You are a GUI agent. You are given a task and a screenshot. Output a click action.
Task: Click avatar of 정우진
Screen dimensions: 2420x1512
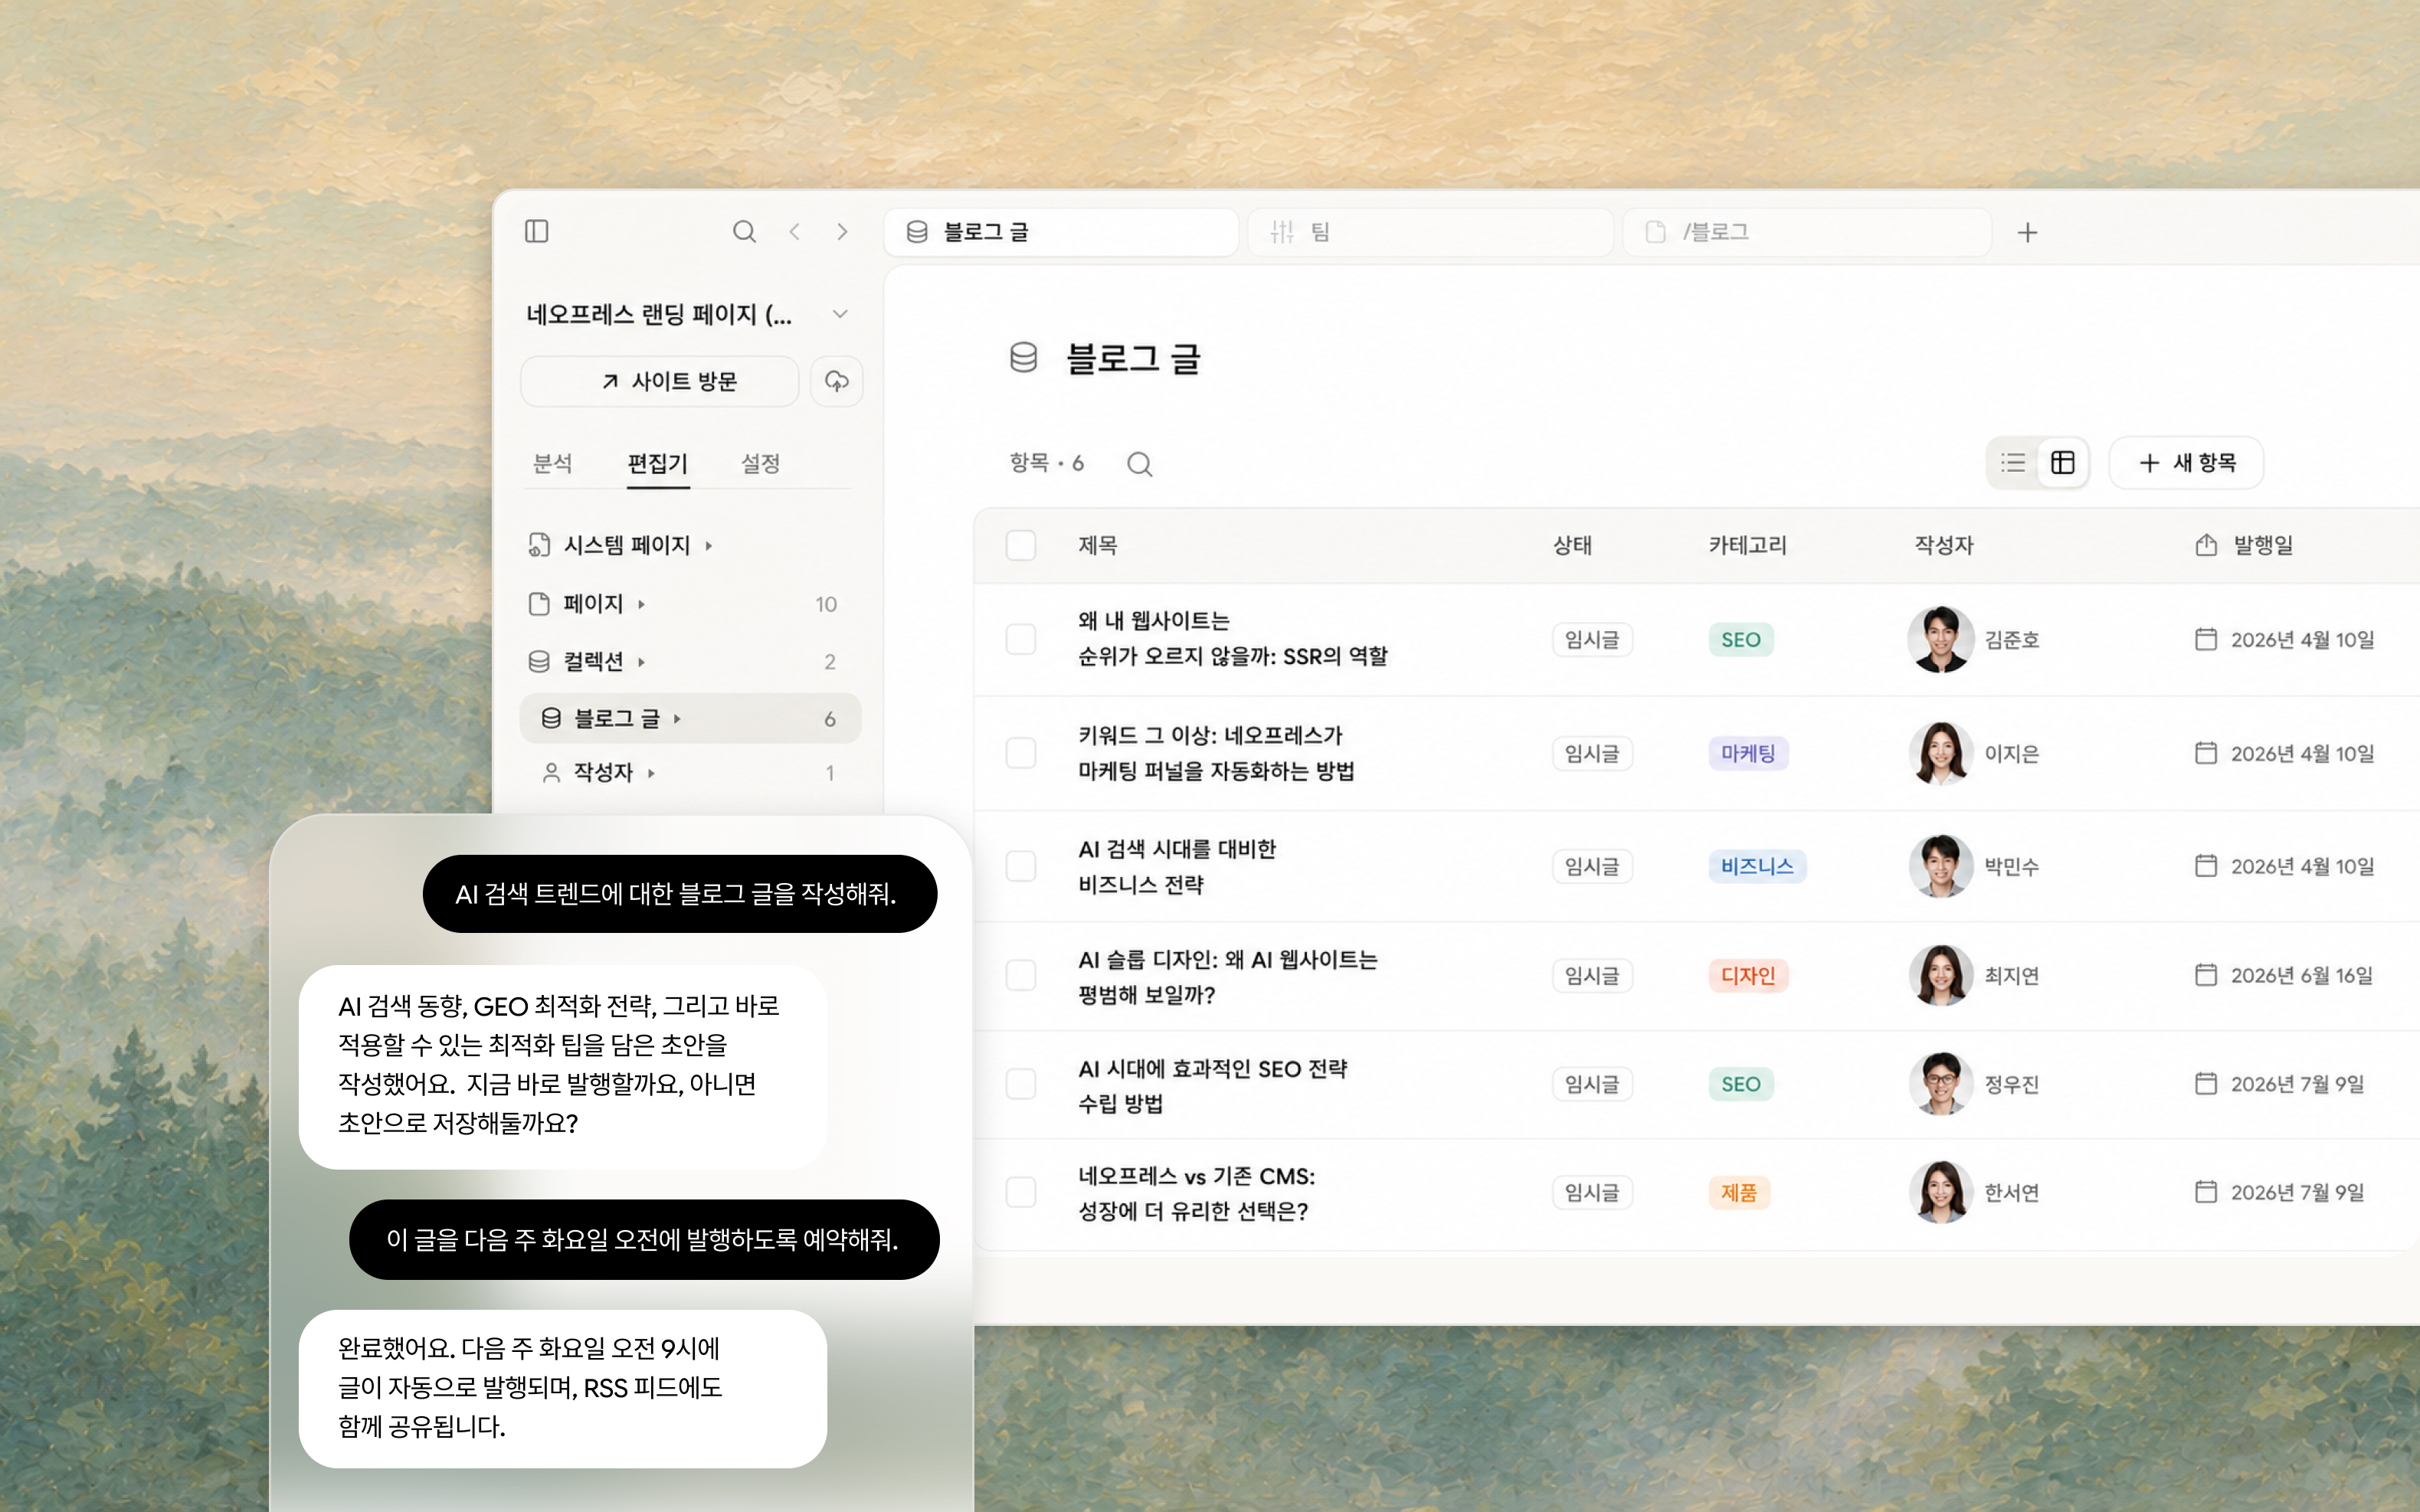(1940, 1084)
